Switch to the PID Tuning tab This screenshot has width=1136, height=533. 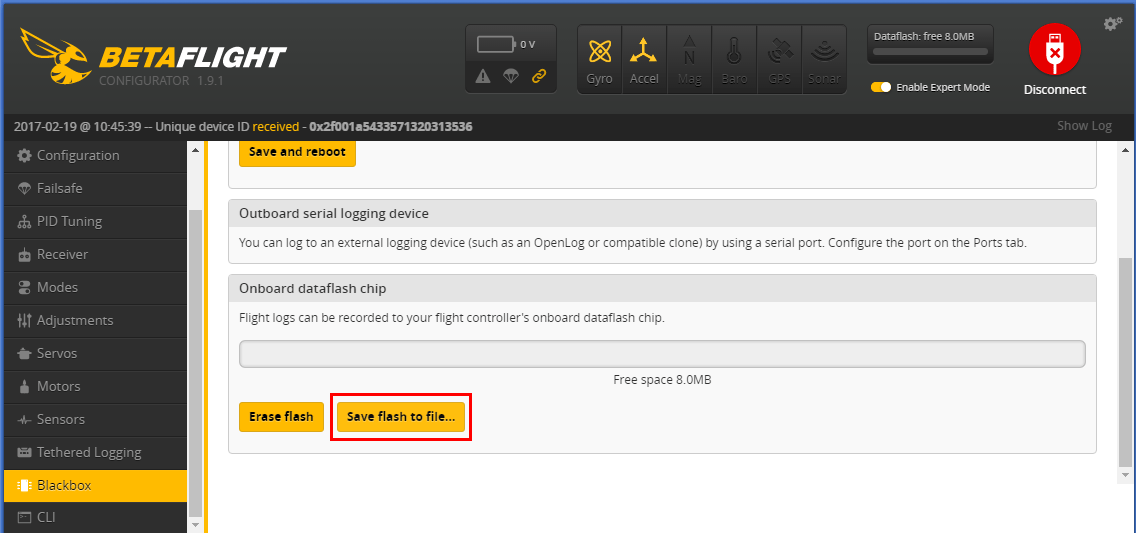[95, 221]
